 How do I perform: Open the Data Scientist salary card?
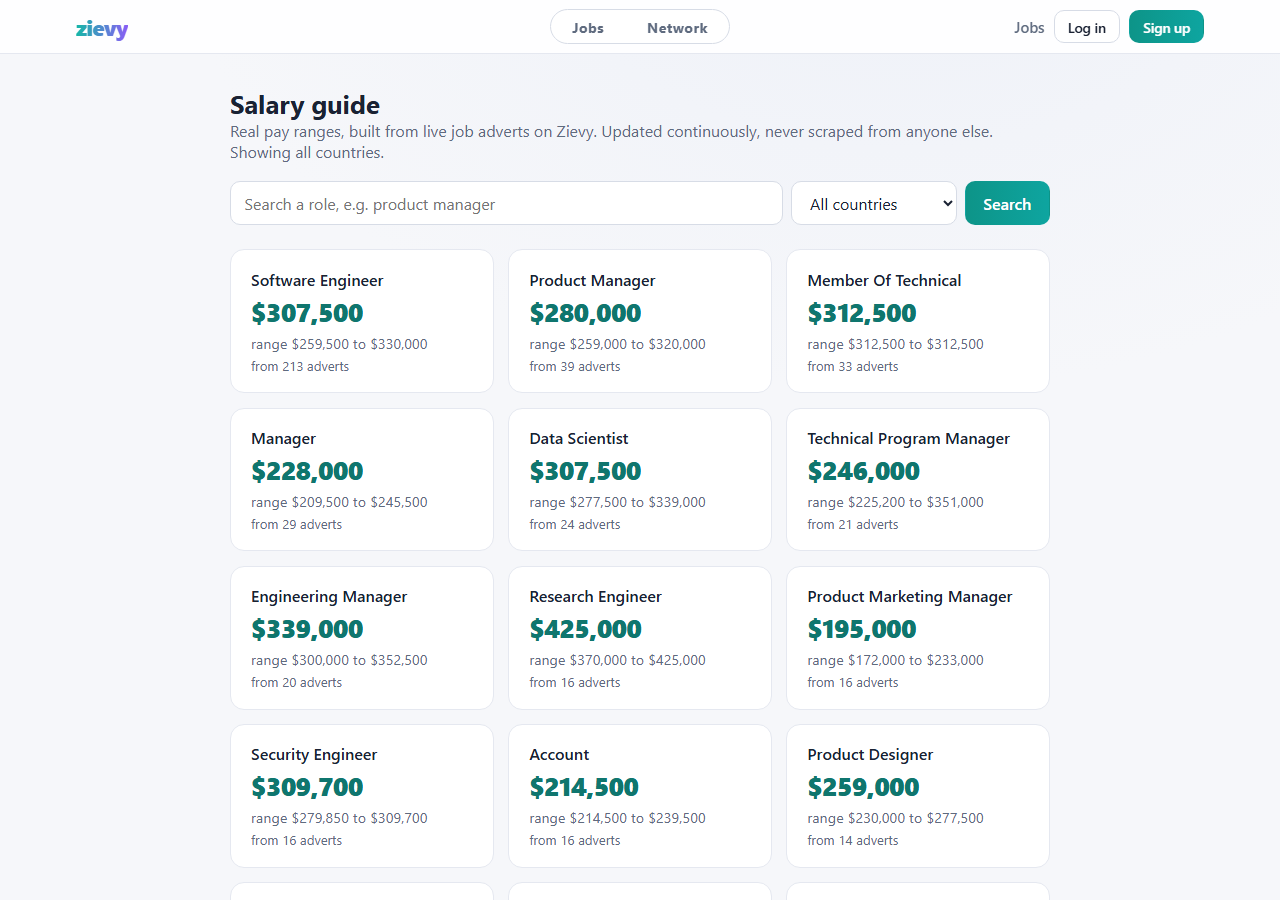coord(640,479)
